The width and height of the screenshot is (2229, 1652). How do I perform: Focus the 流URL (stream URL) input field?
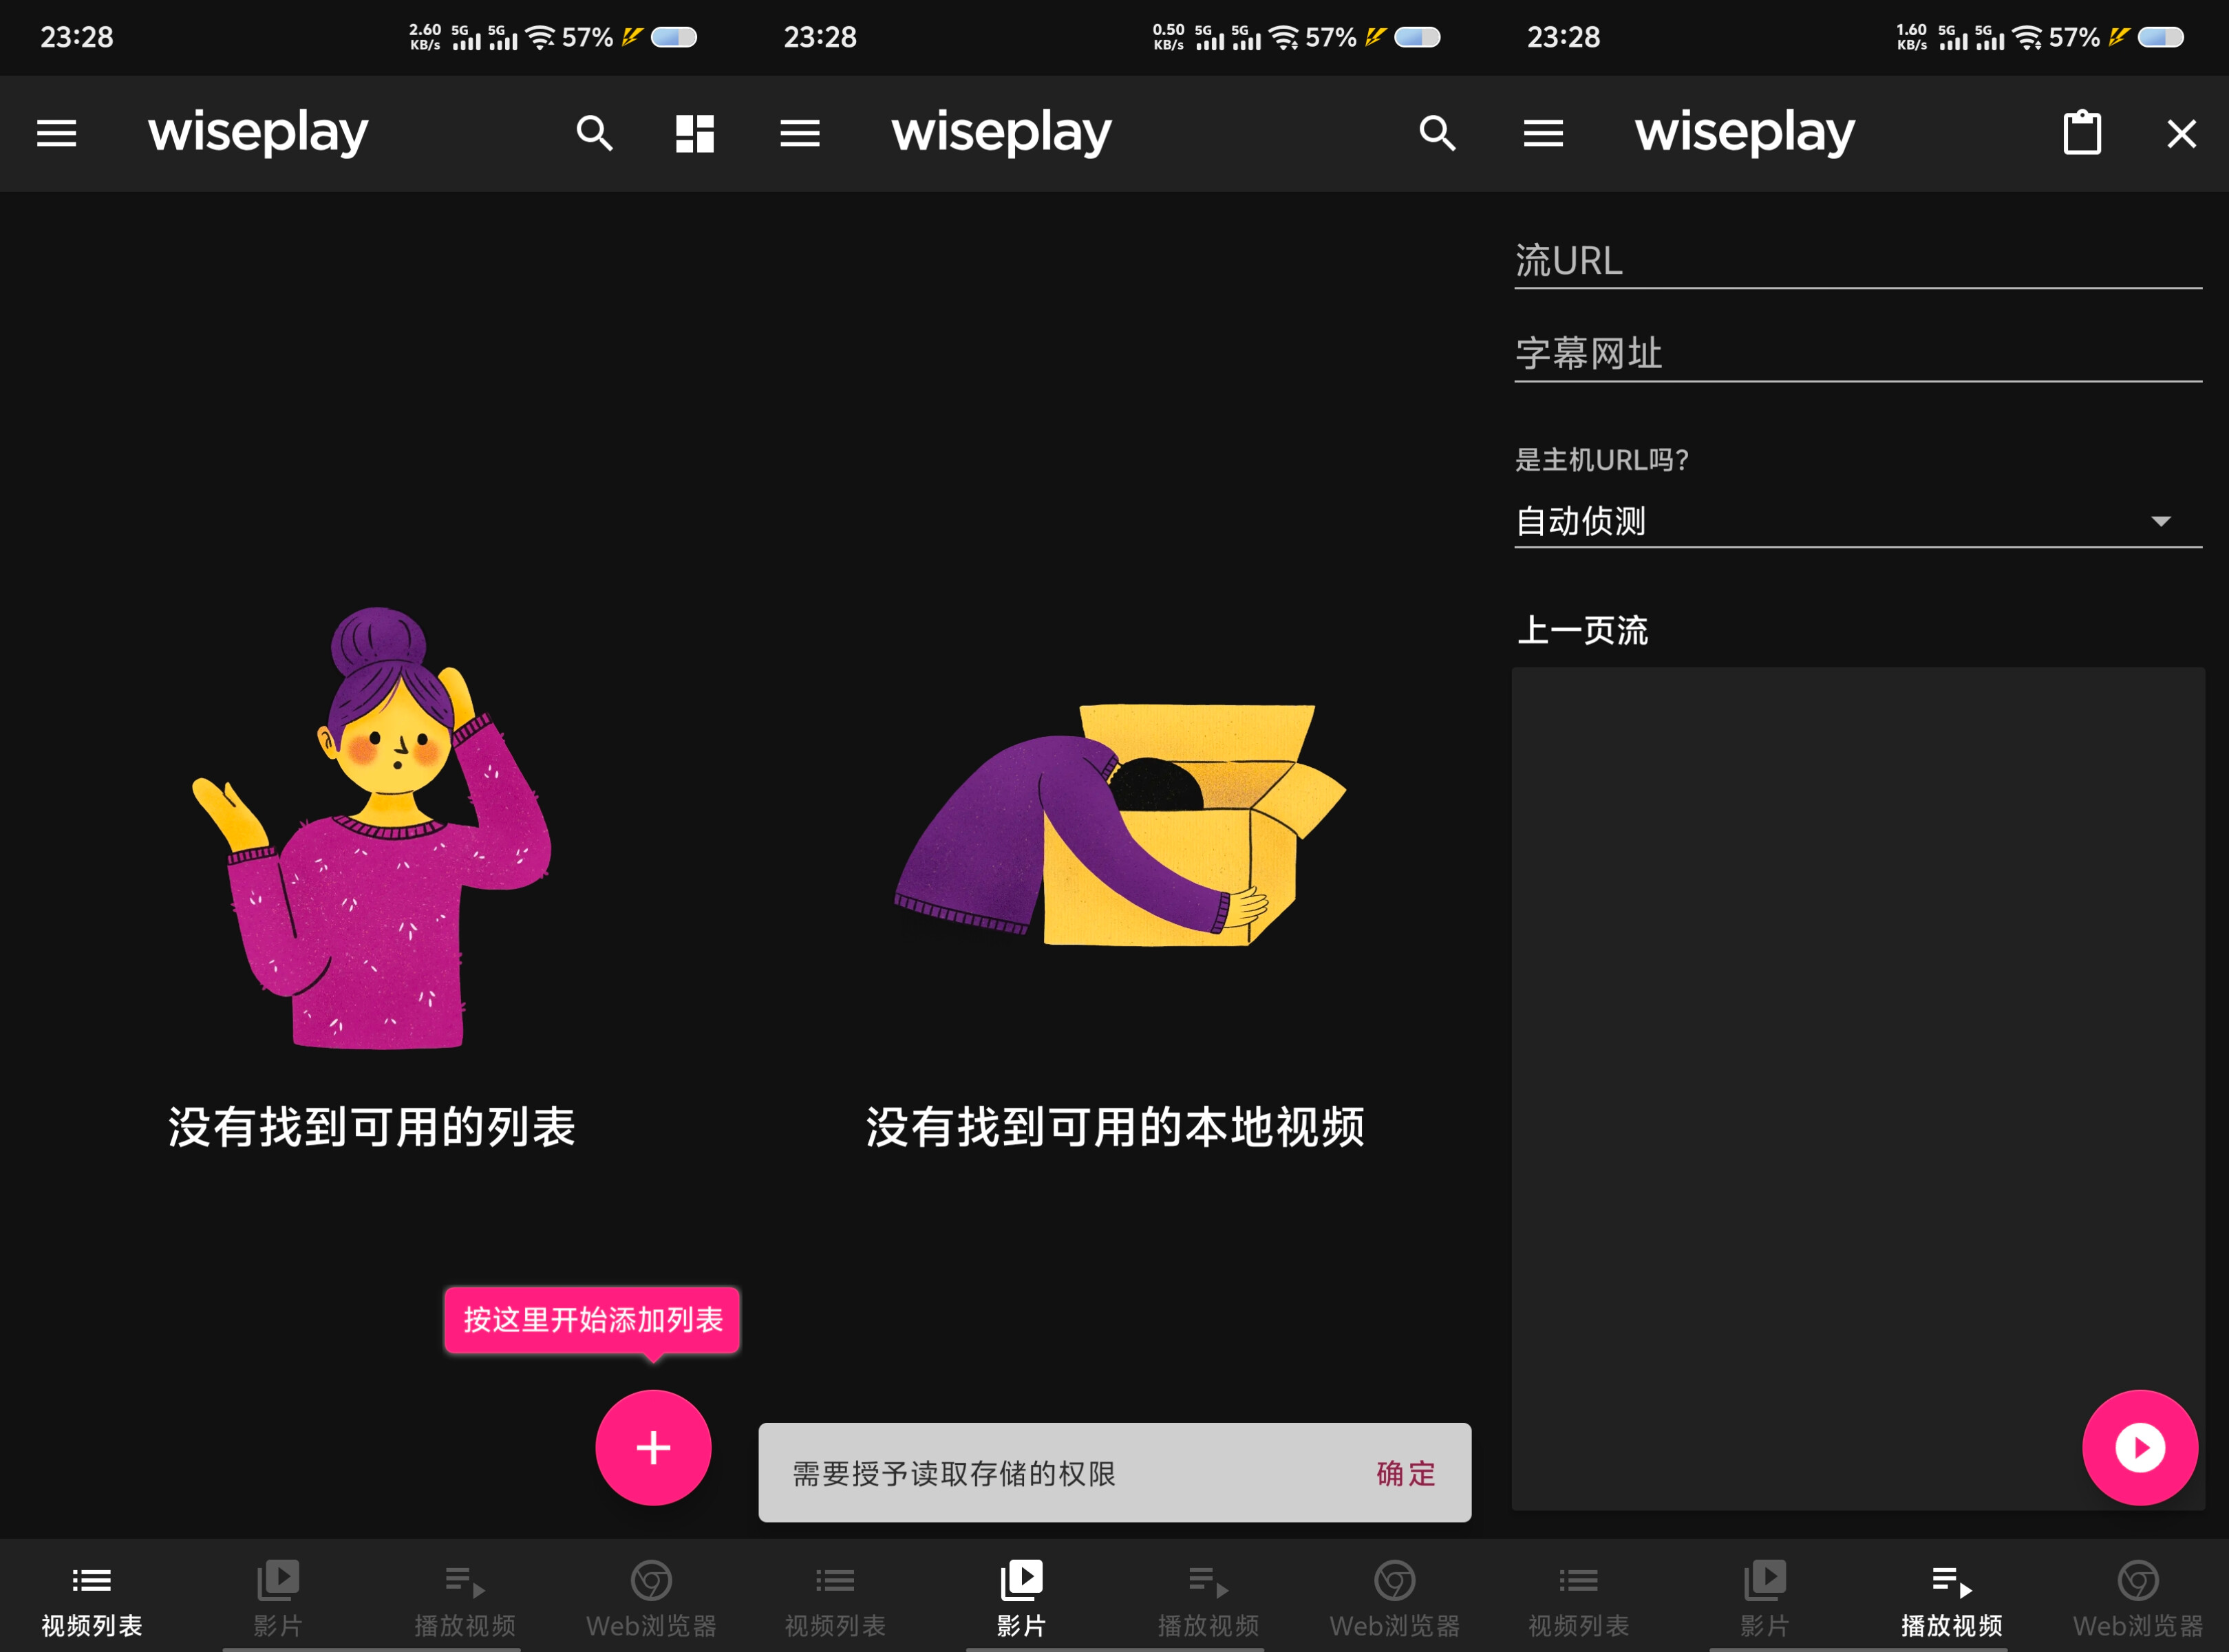point(1857,261)
